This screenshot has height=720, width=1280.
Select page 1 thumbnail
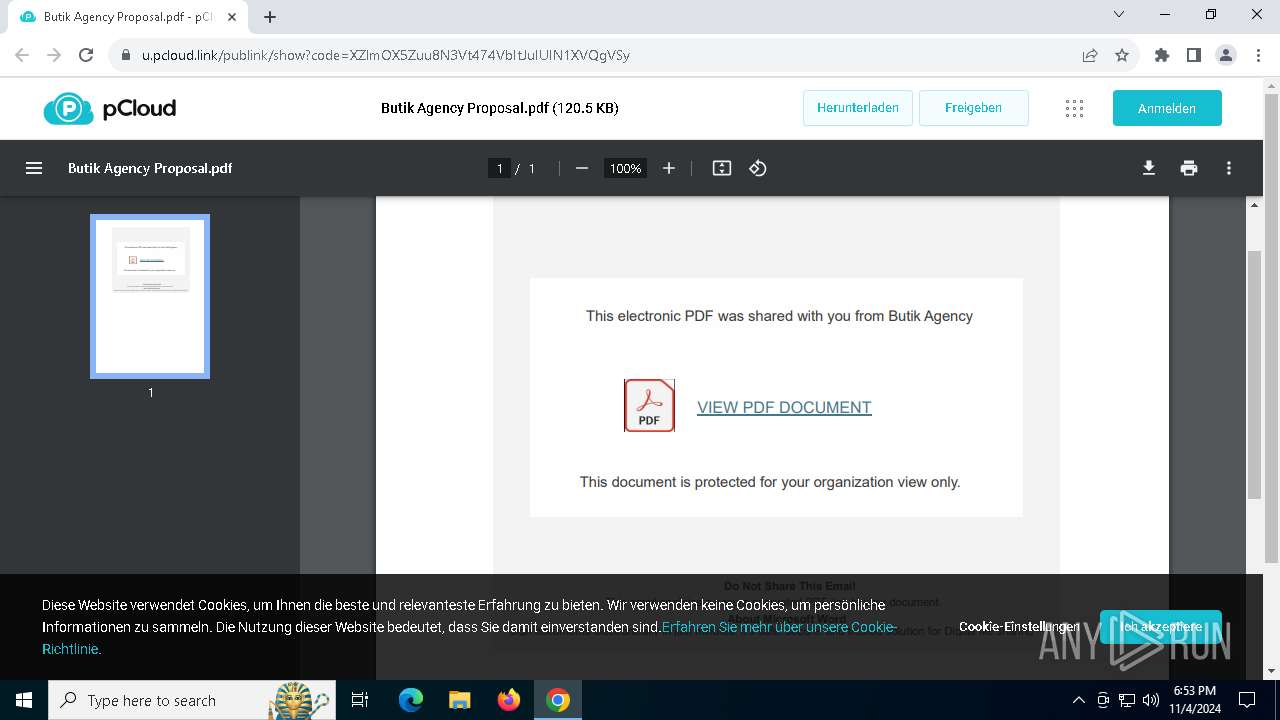(x=150, y=296)
